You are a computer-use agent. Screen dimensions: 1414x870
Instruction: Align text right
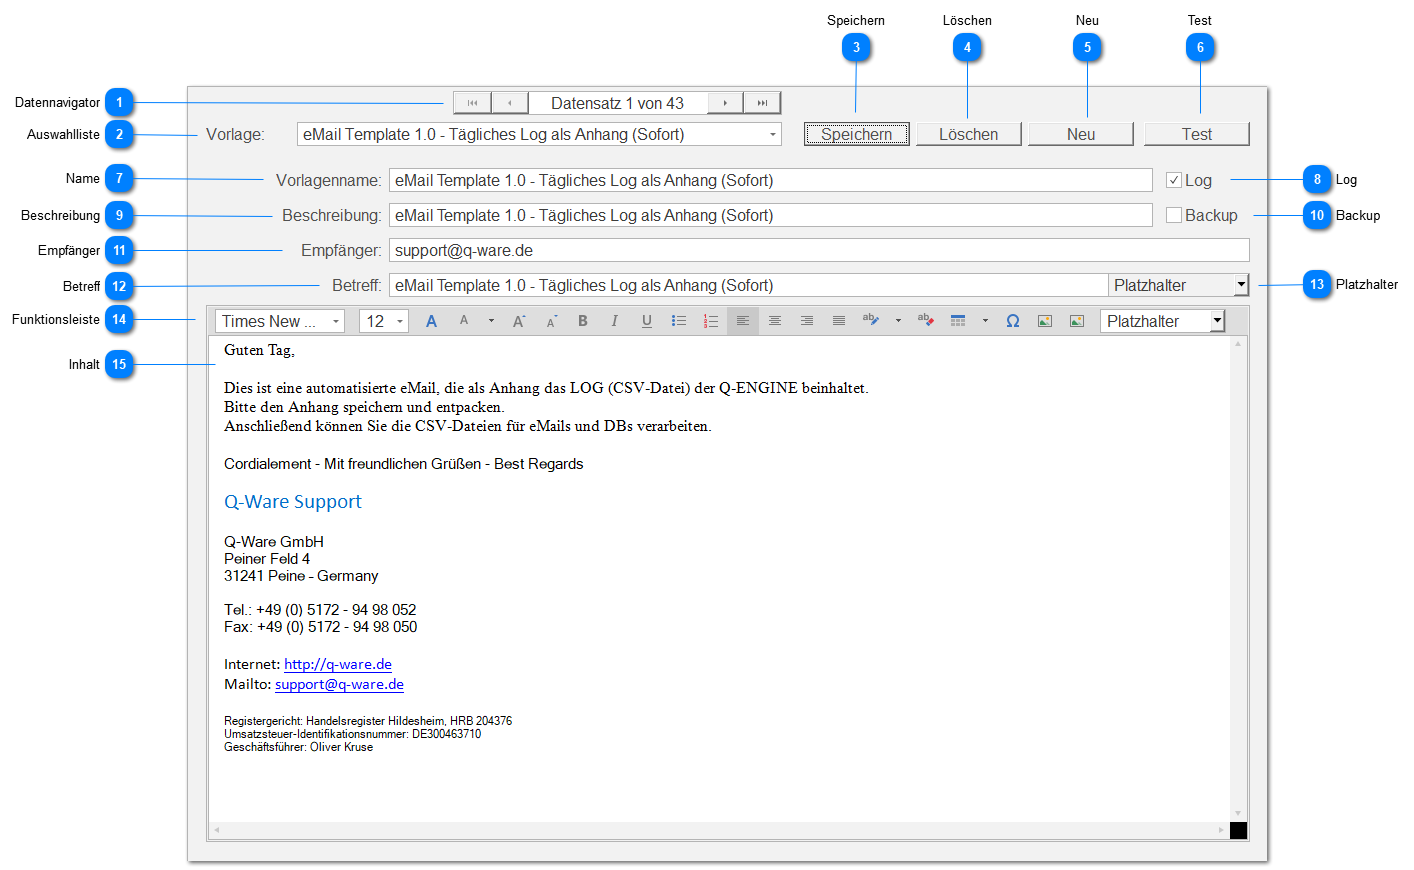click(807, 321)
